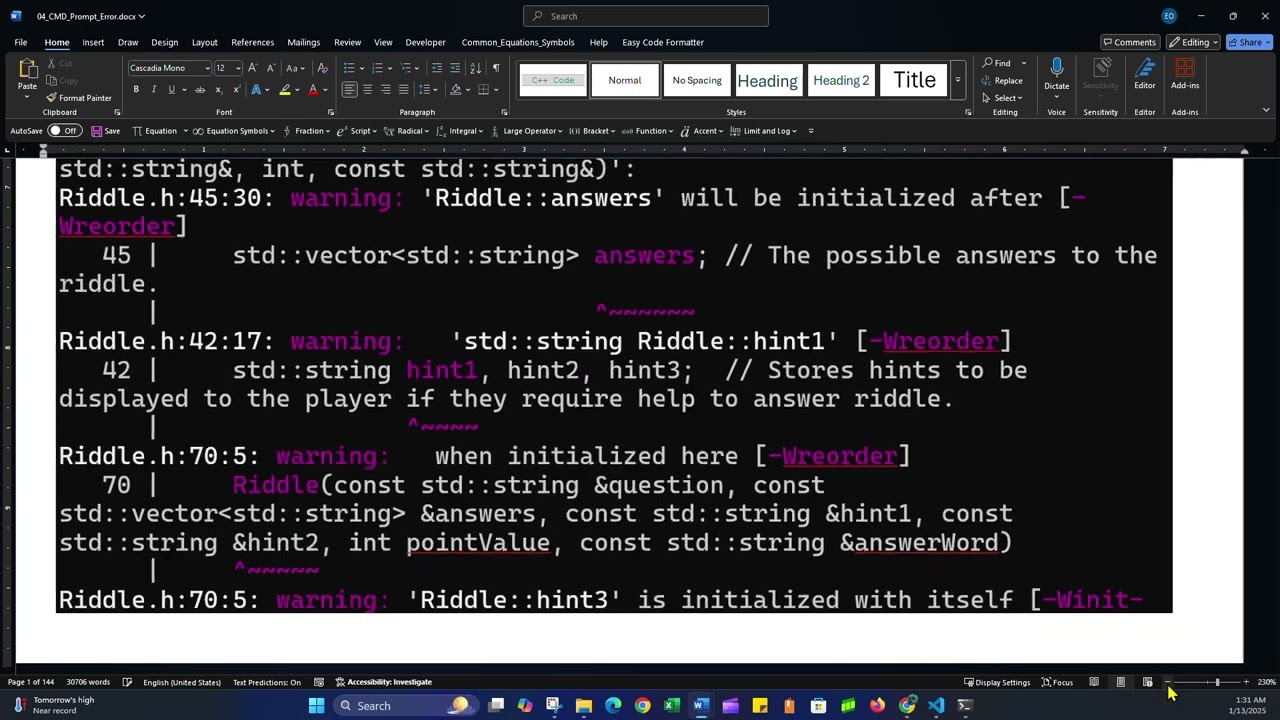Screen dimensions: 1280x720
Task: Start Dictate microphone
Action: pos(1056,69)
